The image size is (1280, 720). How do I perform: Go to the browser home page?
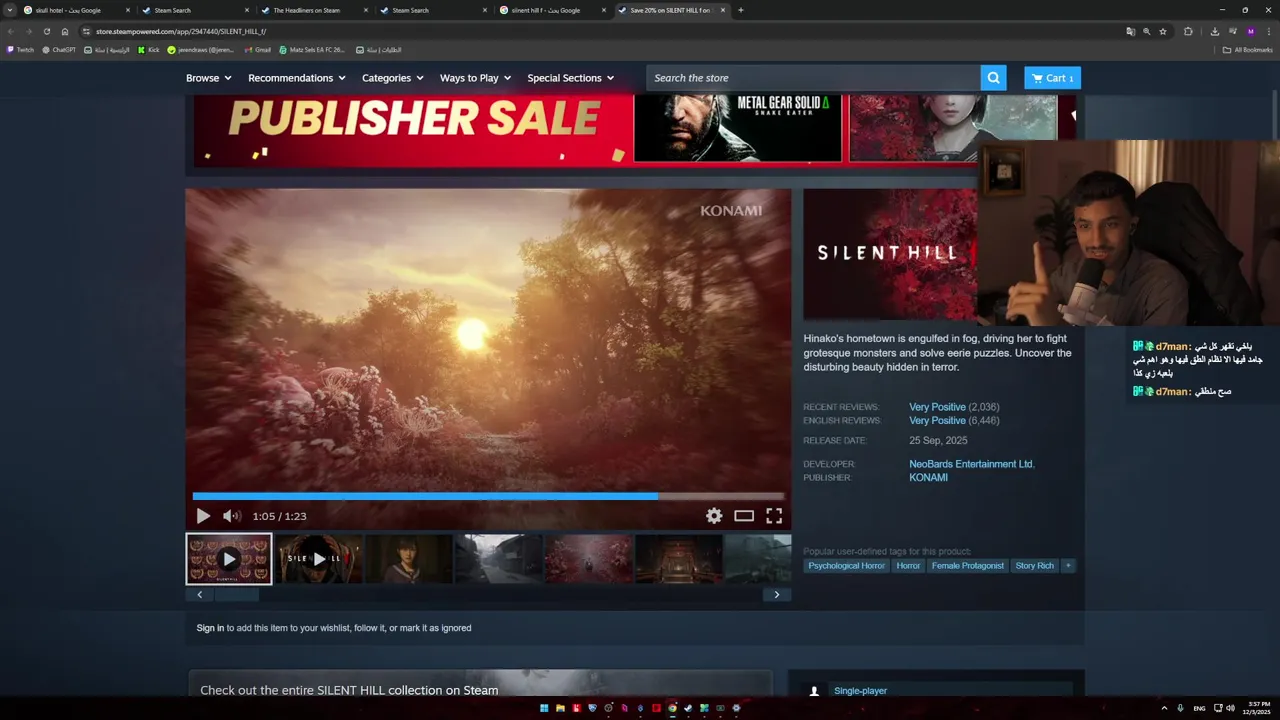(65, 31)
